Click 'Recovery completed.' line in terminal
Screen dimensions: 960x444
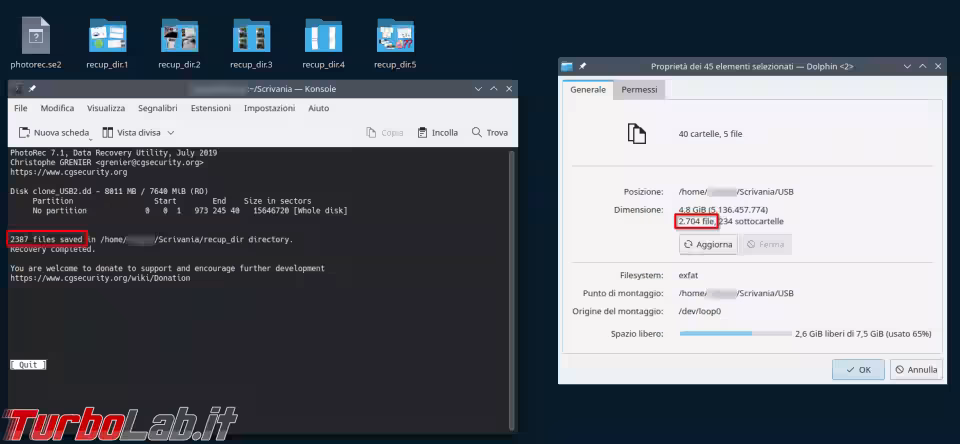[53, 249]
